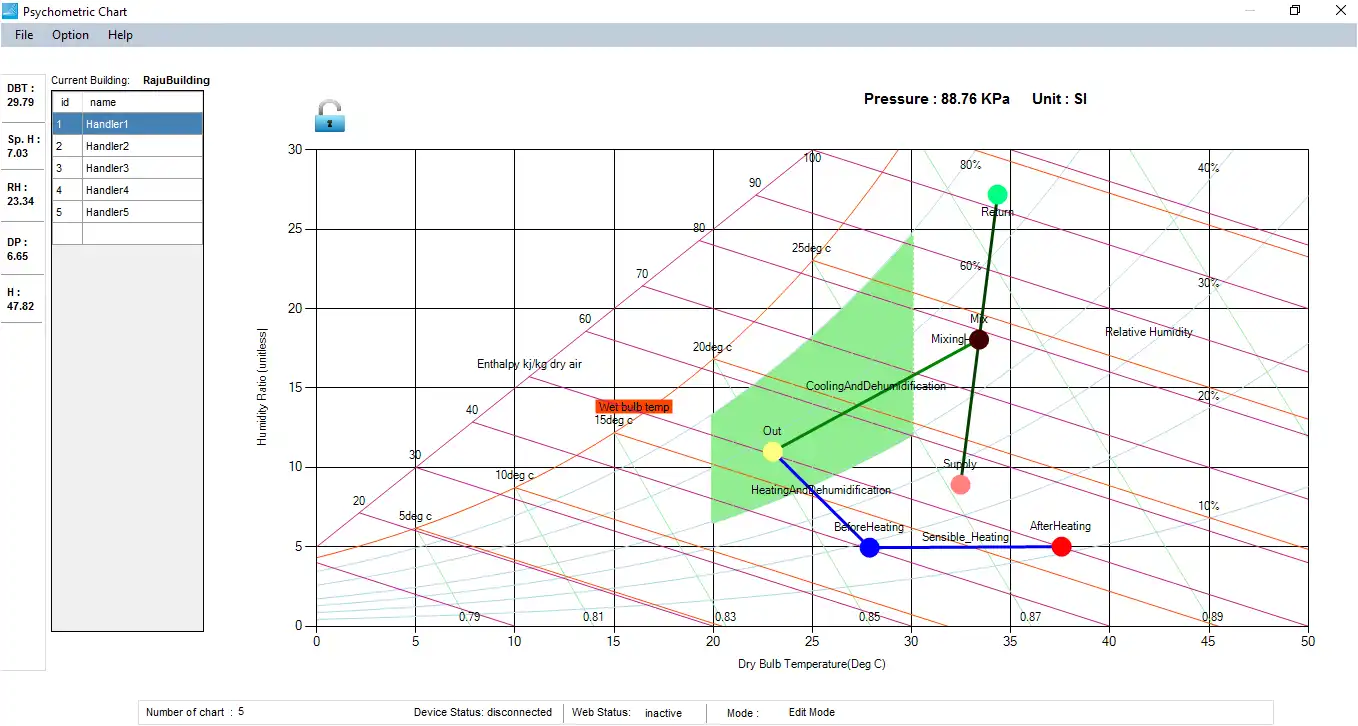The height and width of the screenshot is (726, 1358).
Task: Select the Handler3 row in the list
Action: [x=127, y=168]
